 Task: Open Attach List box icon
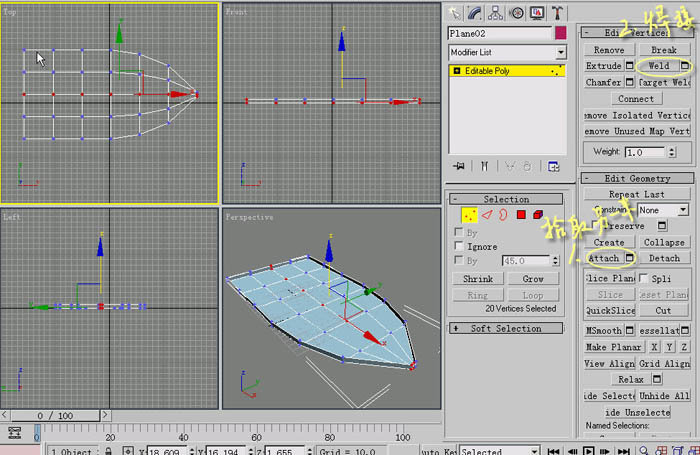coord(629,258)
